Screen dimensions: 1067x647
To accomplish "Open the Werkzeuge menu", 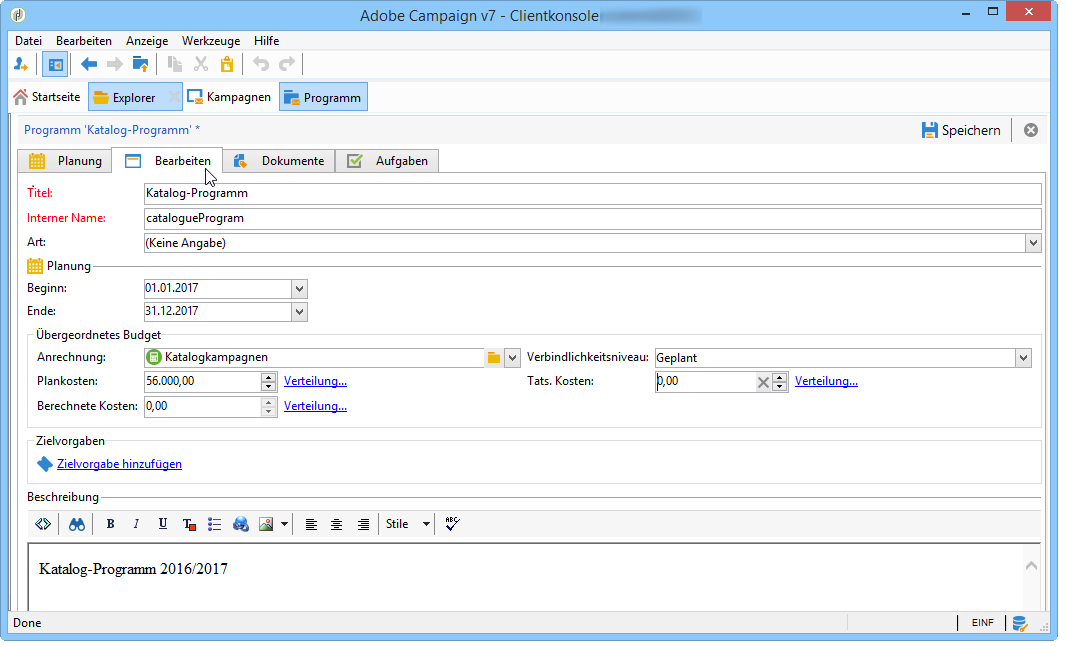I will (211, 42).
